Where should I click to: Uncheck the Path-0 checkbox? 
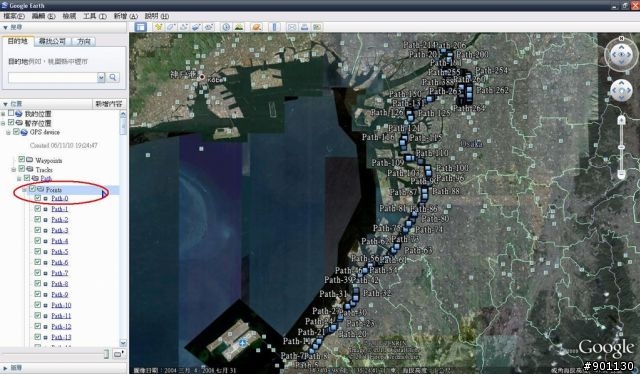coord(38,198)
